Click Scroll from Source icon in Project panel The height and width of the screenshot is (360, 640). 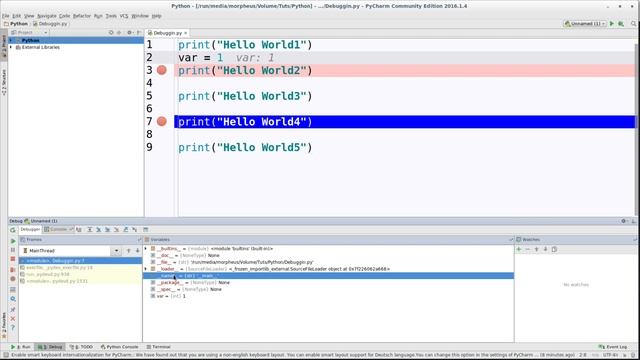coord(111,33)
